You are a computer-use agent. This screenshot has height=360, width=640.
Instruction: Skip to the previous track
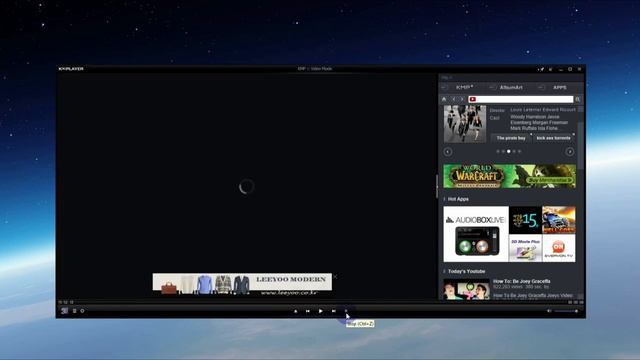[x=308, y=311]
